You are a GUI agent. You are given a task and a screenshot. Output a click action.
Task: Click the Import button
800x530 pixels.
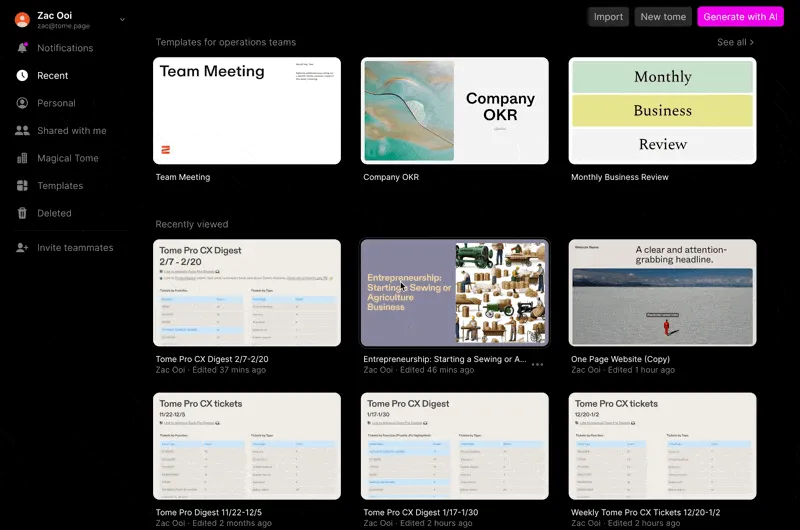pos(608,17)
